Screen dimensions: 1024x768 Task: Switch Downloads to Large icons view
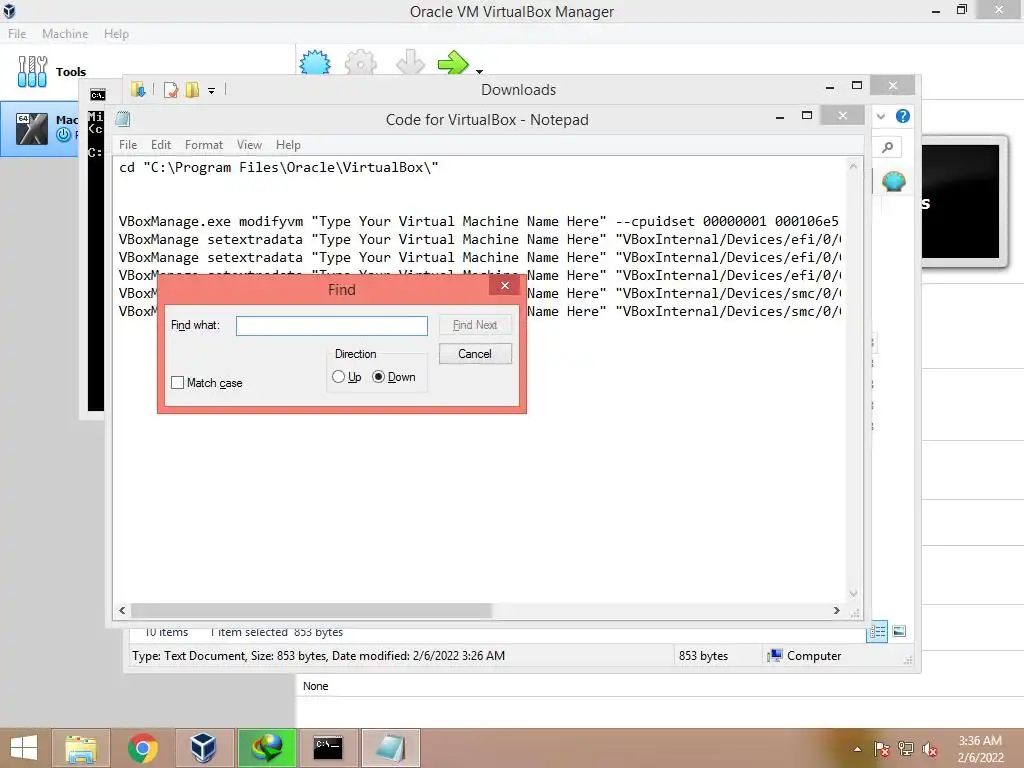pos(899,631)
